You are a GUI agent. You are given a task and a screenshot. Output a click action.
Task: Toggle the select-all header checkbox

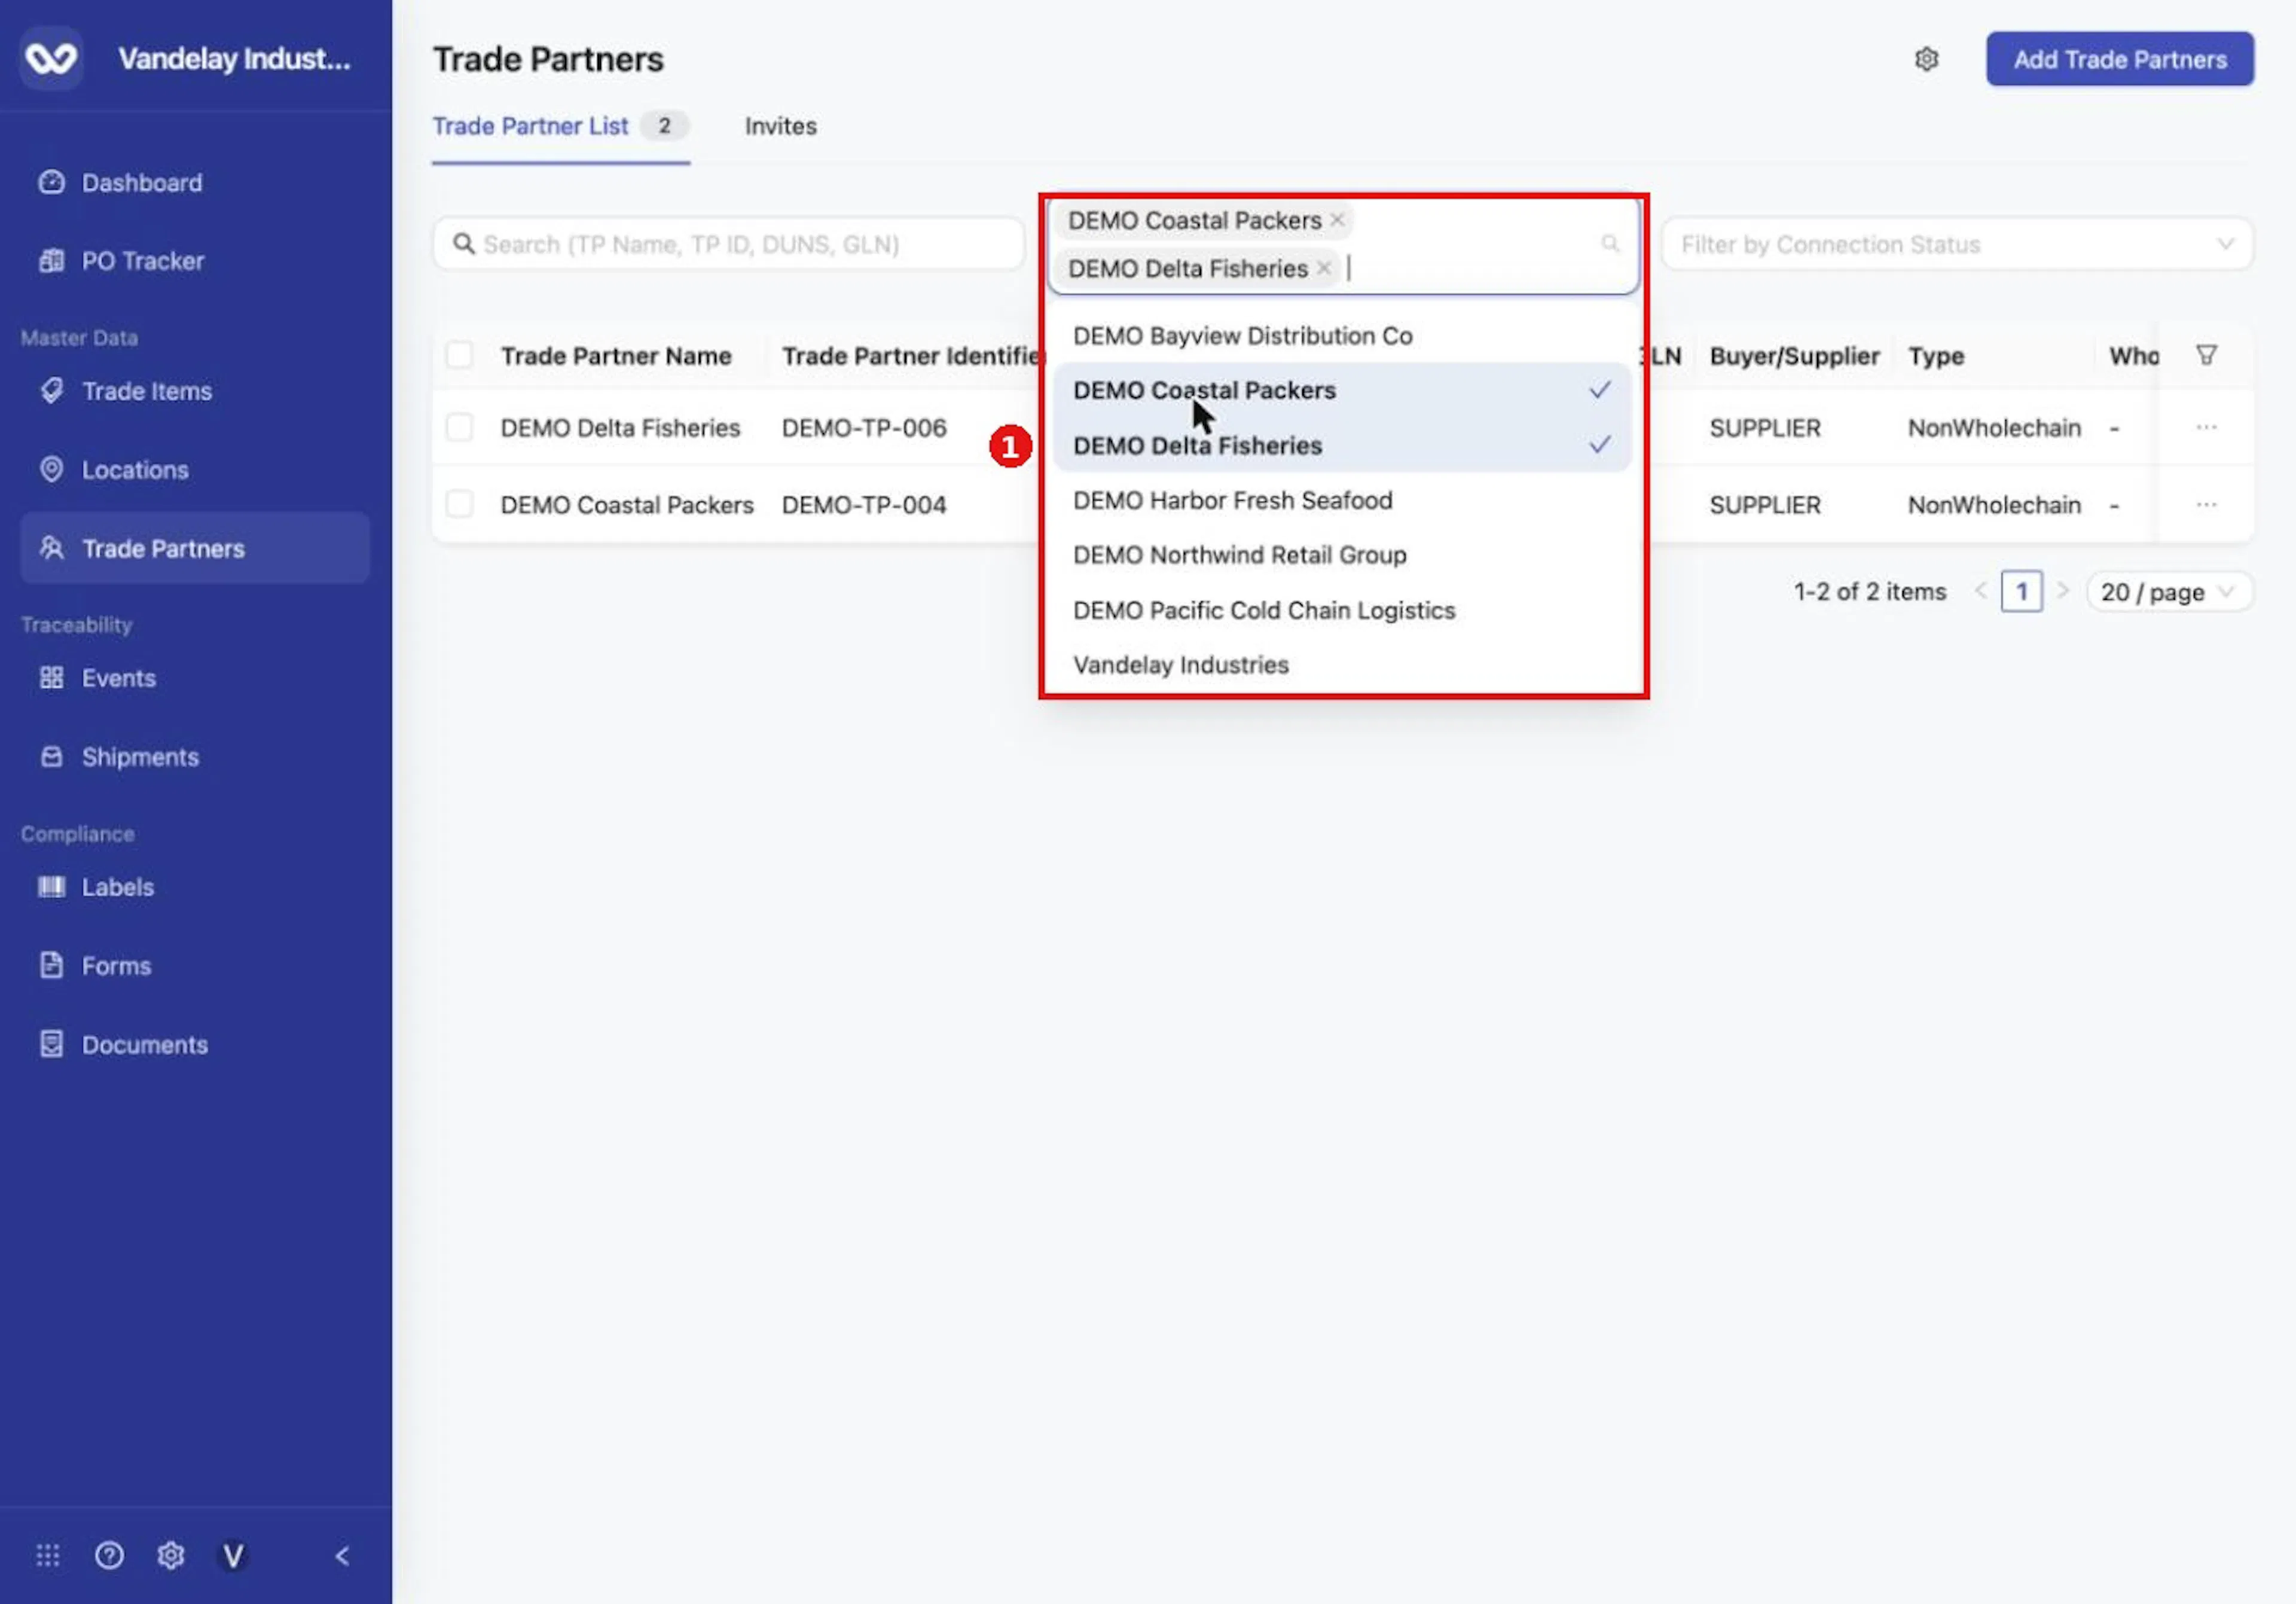tap(459, 355)
